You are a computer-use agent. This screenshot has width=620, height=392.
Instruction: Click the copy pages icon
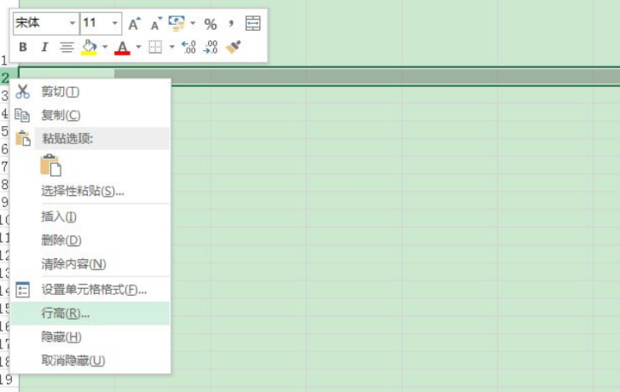tap(22, 115)
